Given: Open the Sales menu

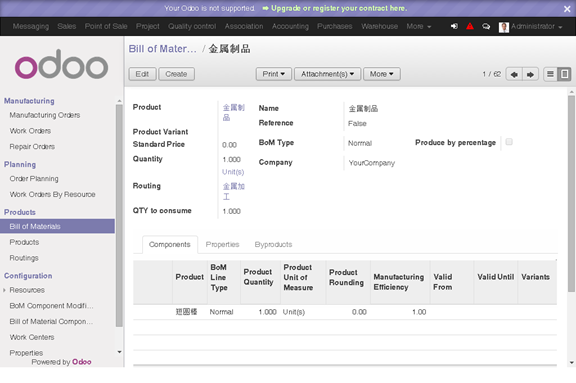Looking at the screenshot, I should pyautogui.click(x=66, y=26).
